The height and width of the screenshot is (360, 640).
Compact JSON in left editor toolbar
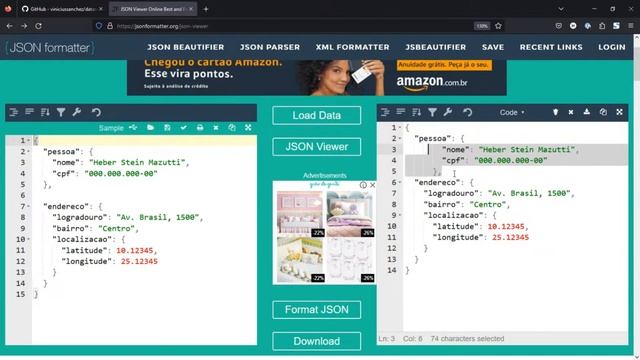(x=29, y=112)
